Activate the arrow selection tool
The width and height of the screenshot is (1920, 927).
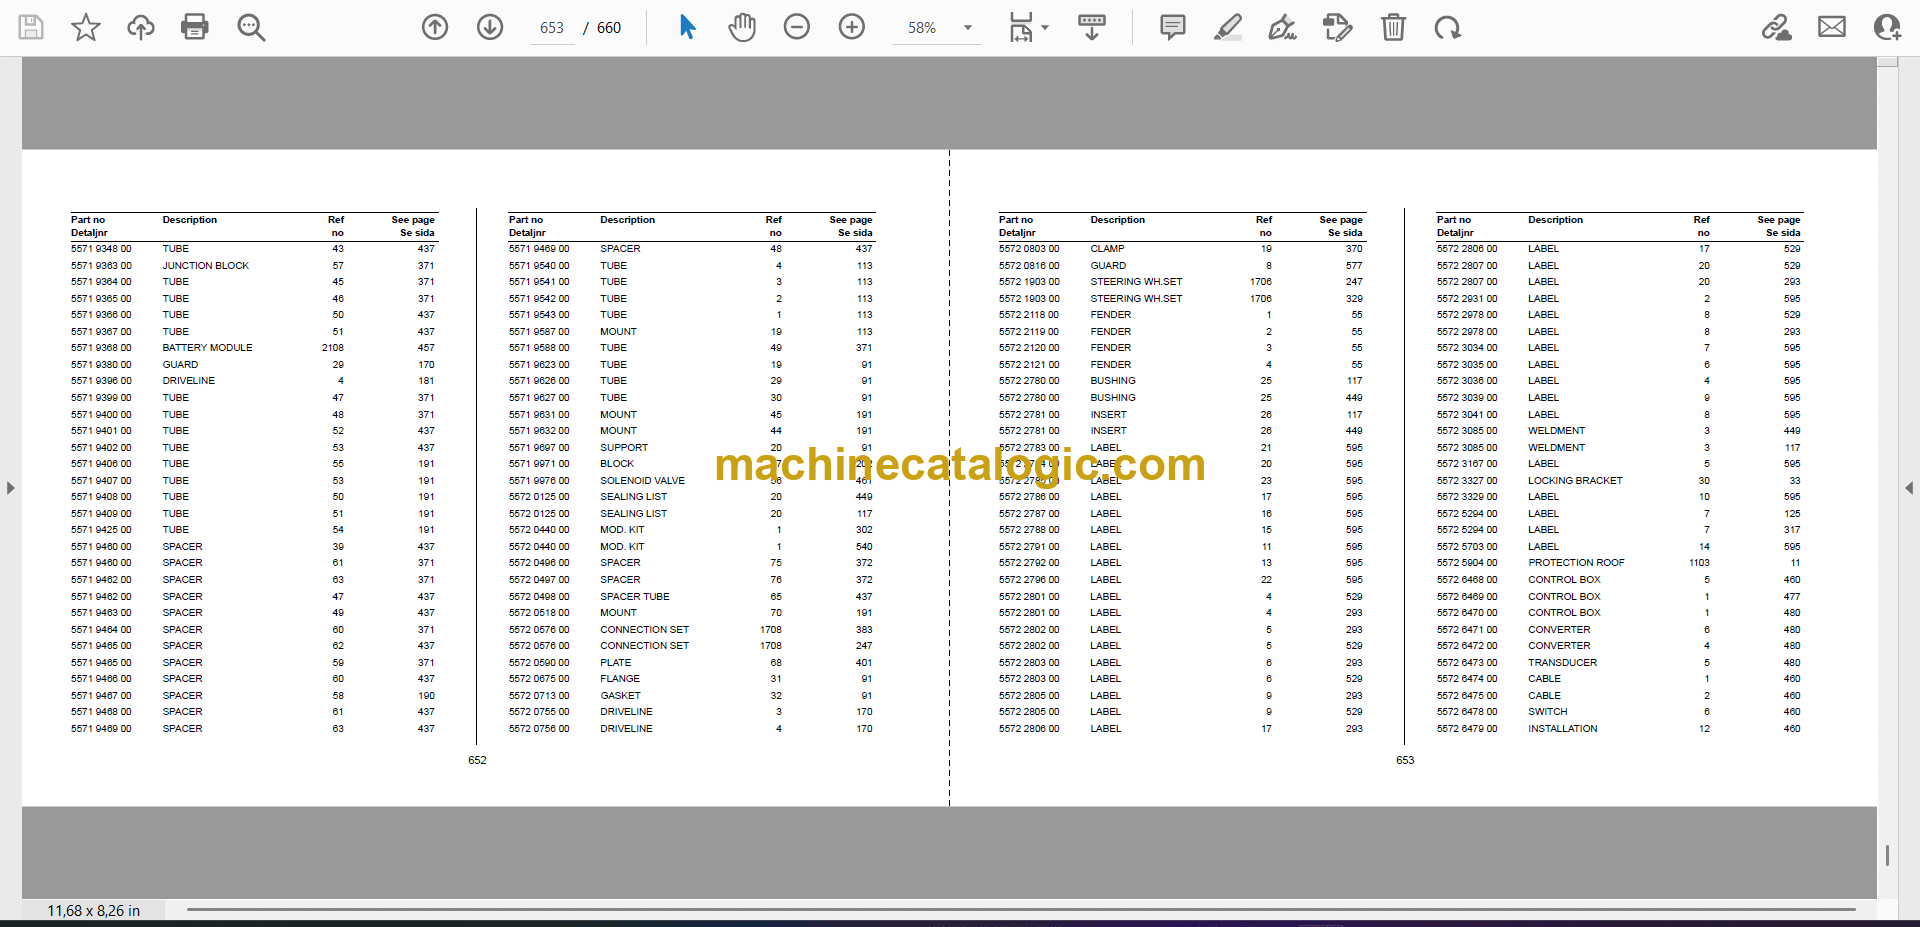point(687,27)
